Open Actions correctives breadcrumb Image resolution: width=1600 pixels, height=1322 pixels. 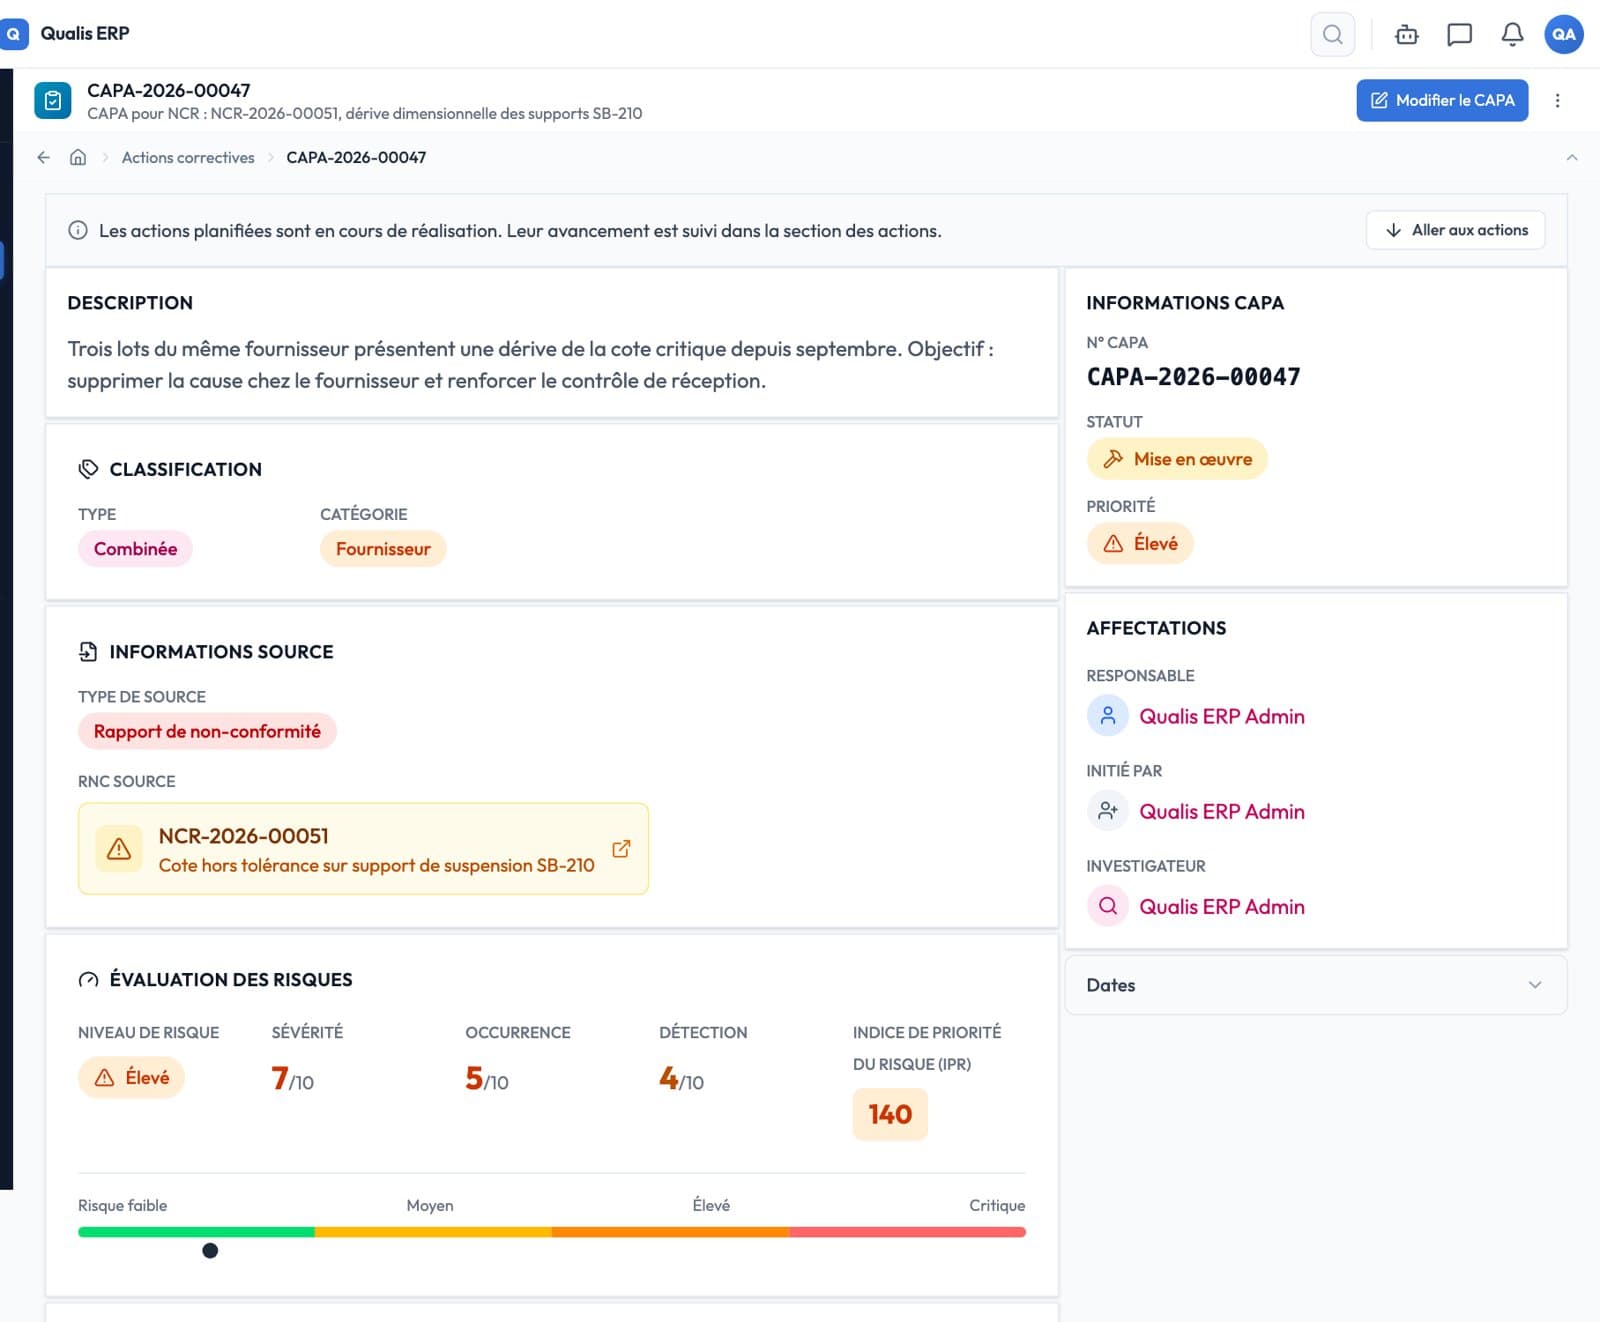188,157
